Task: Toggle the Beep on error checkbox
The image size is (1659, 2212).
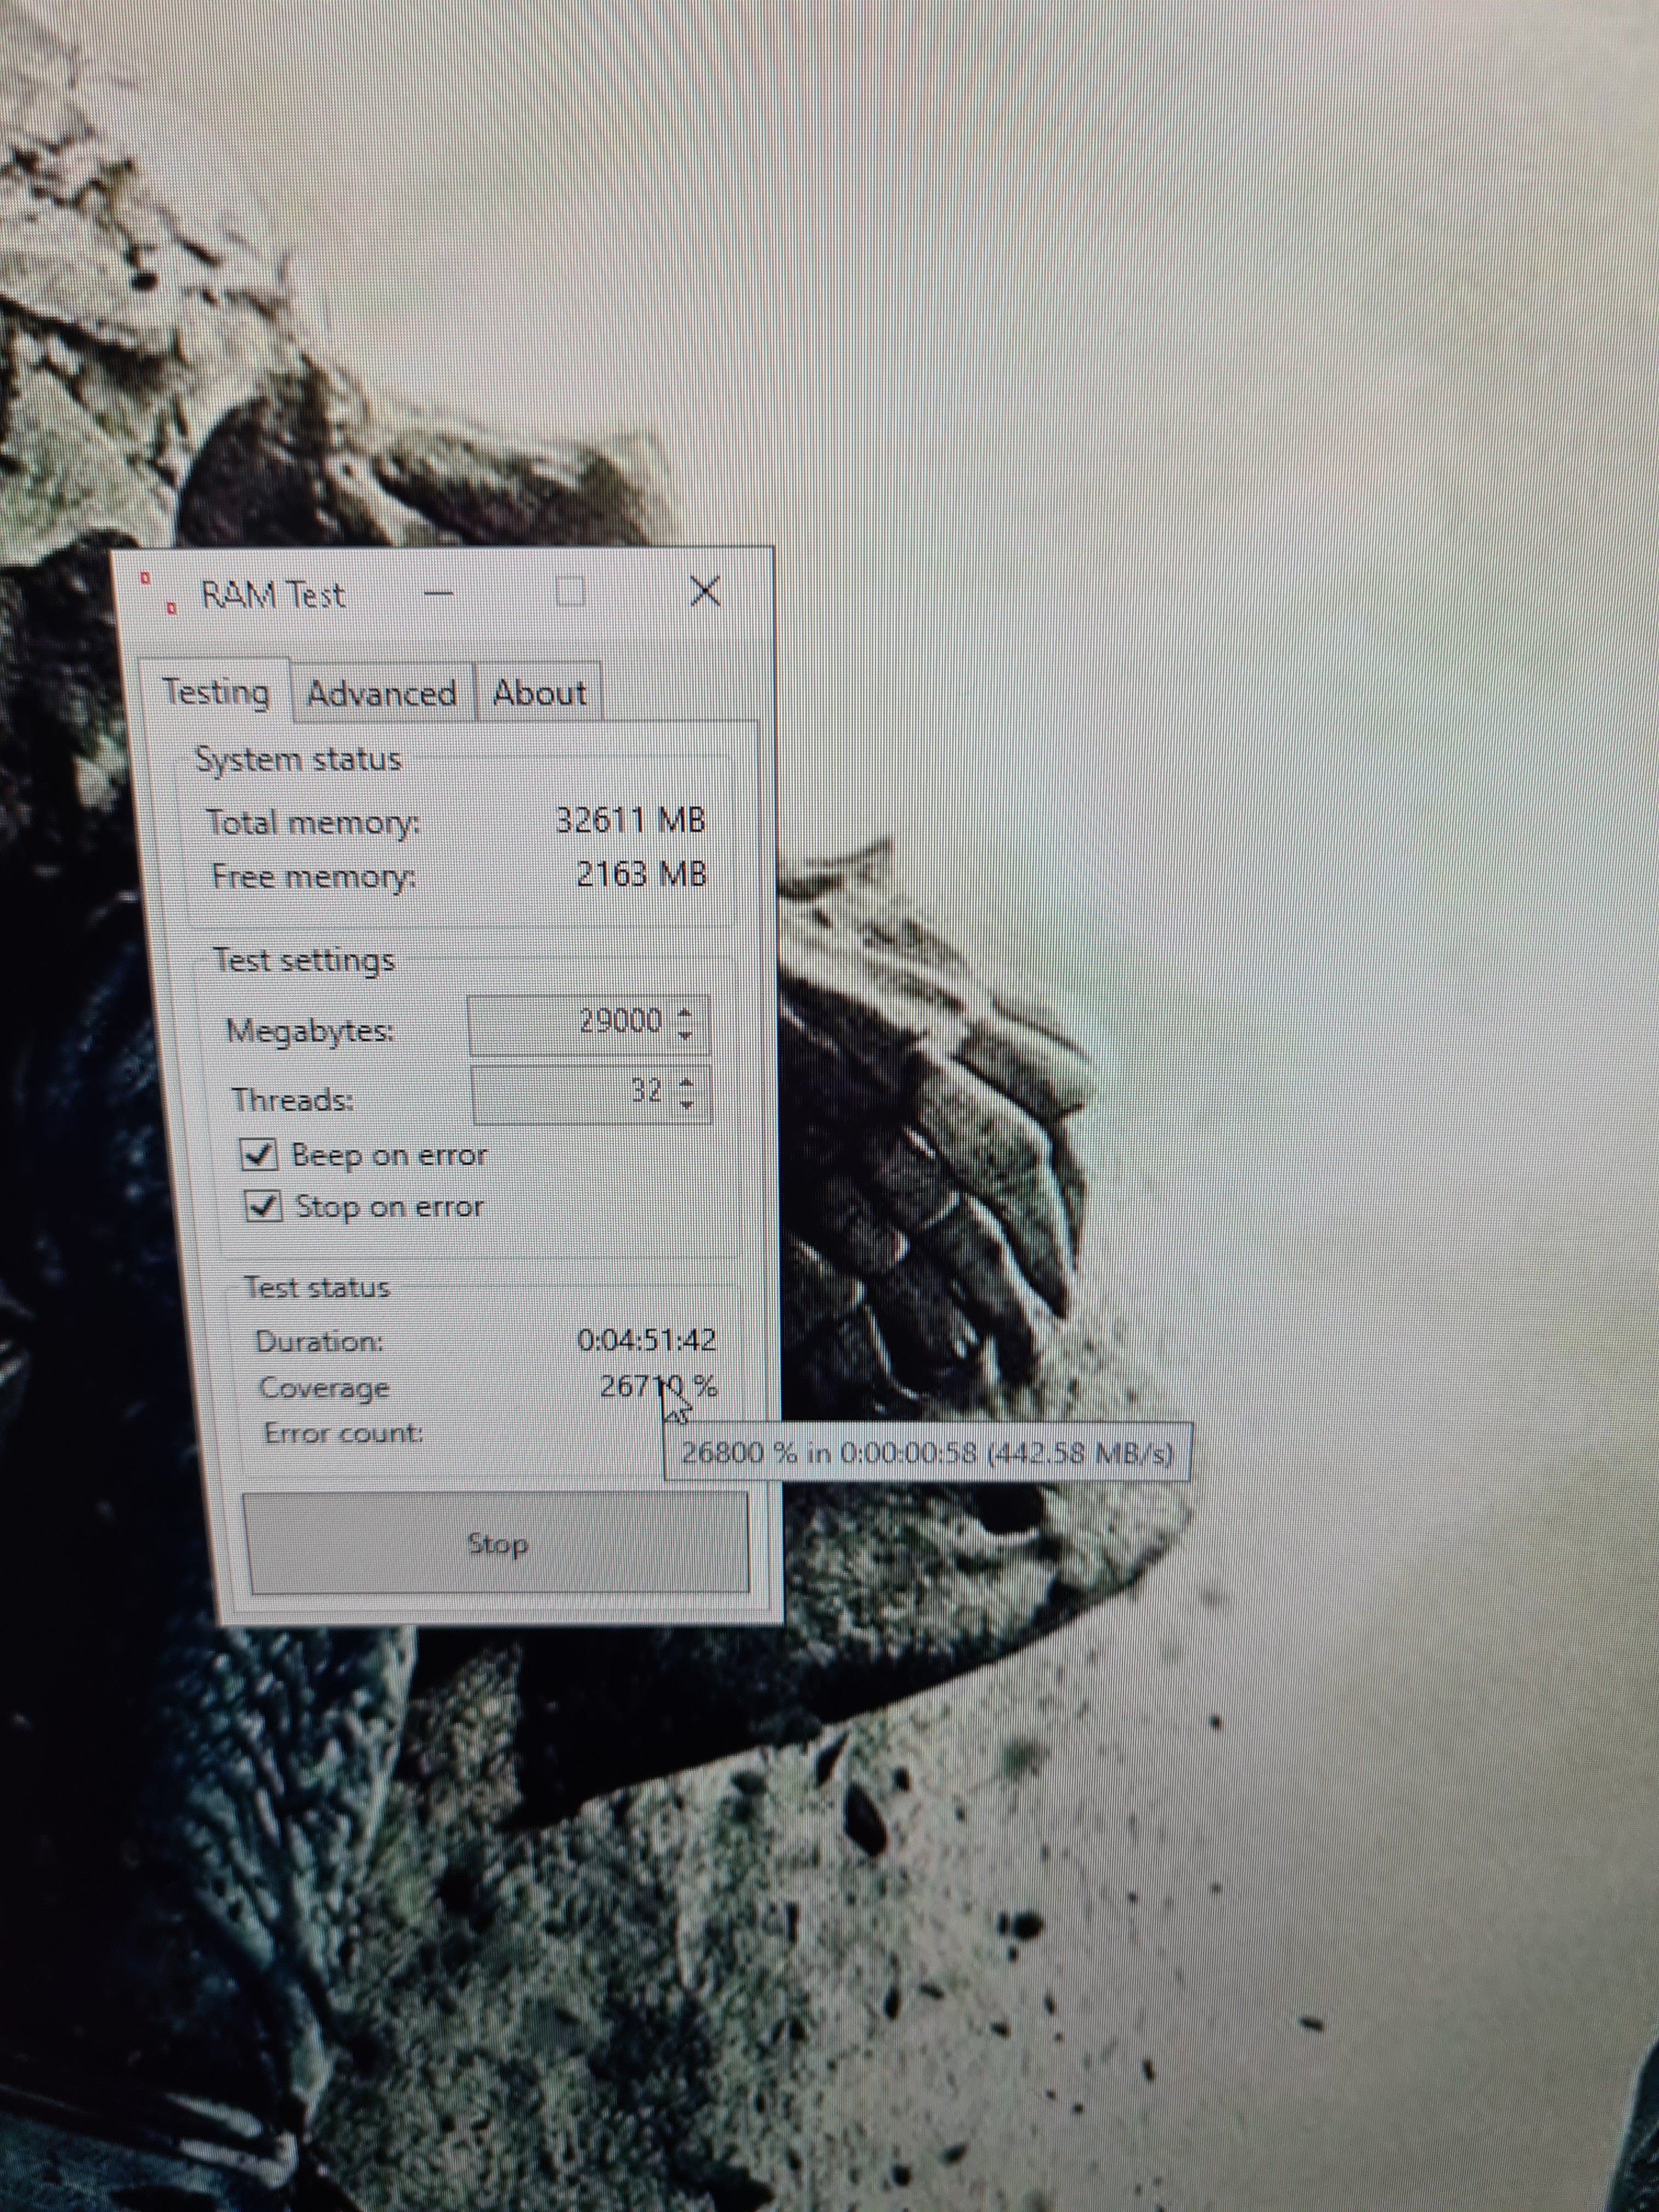Action: (259, 1155)
